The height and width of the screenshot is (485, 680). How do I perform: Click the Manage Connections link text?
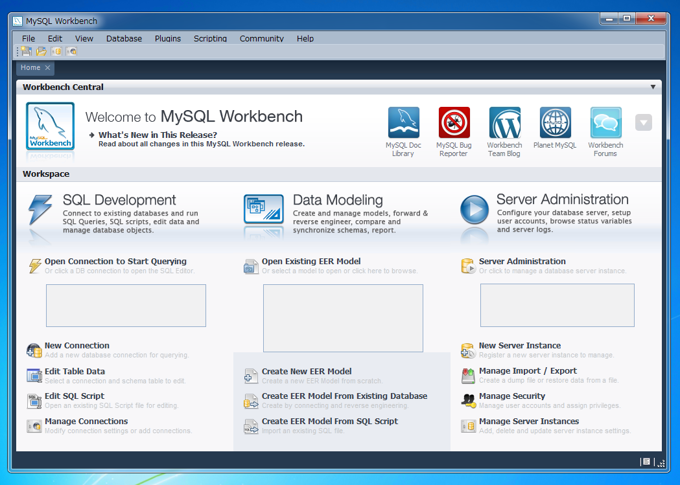86,421
